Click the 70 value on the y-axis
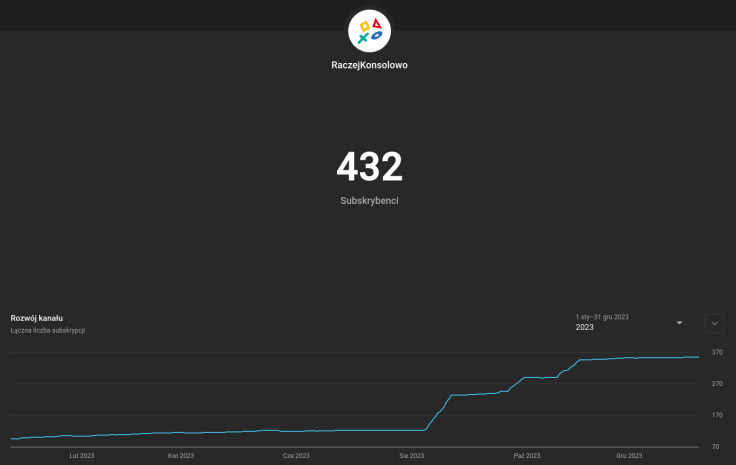 tap(717, 446)
